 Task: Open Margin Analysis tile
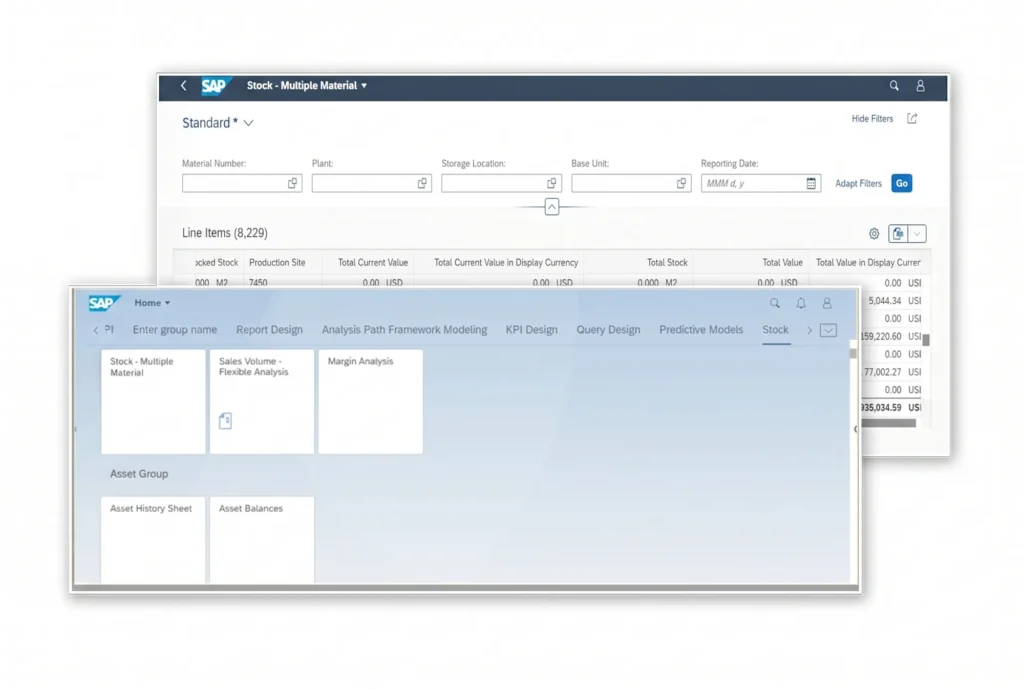pos(370,401)
